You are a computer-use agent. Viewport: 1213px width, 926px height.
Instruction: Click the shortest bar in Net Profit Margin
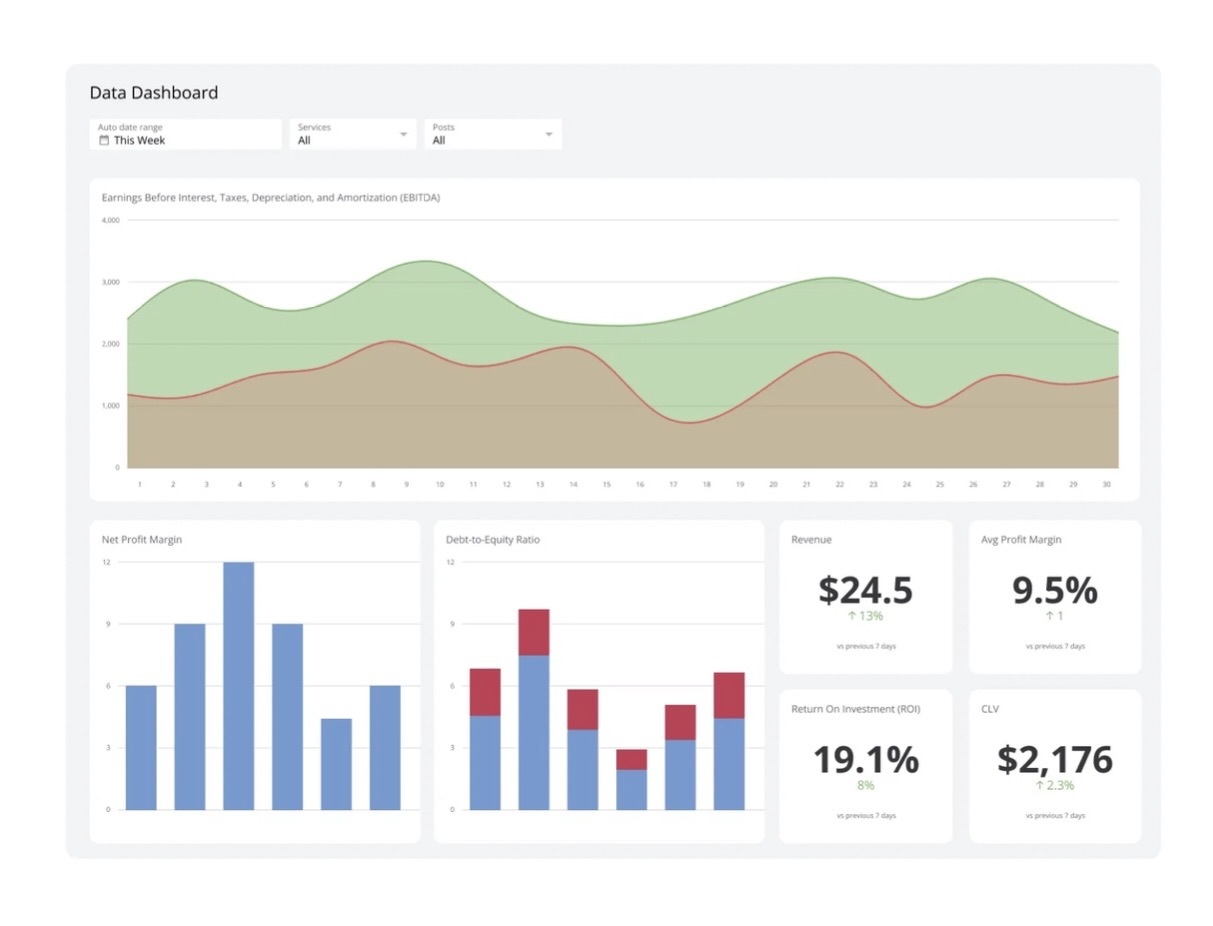click(336, 764)
